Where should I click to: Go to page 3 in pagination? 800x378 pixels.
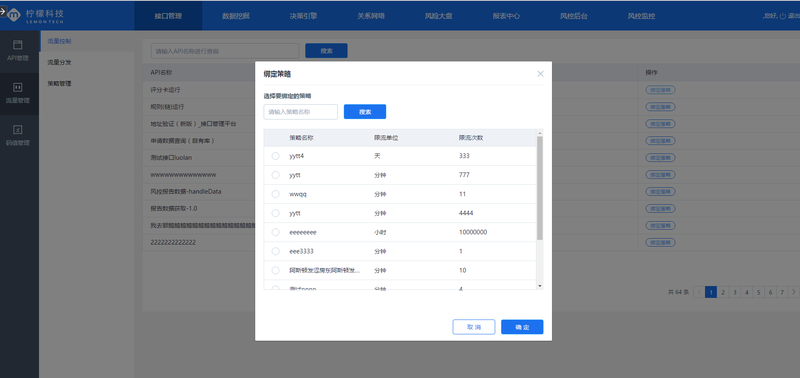pyautogui.click(x=735, y=292)
